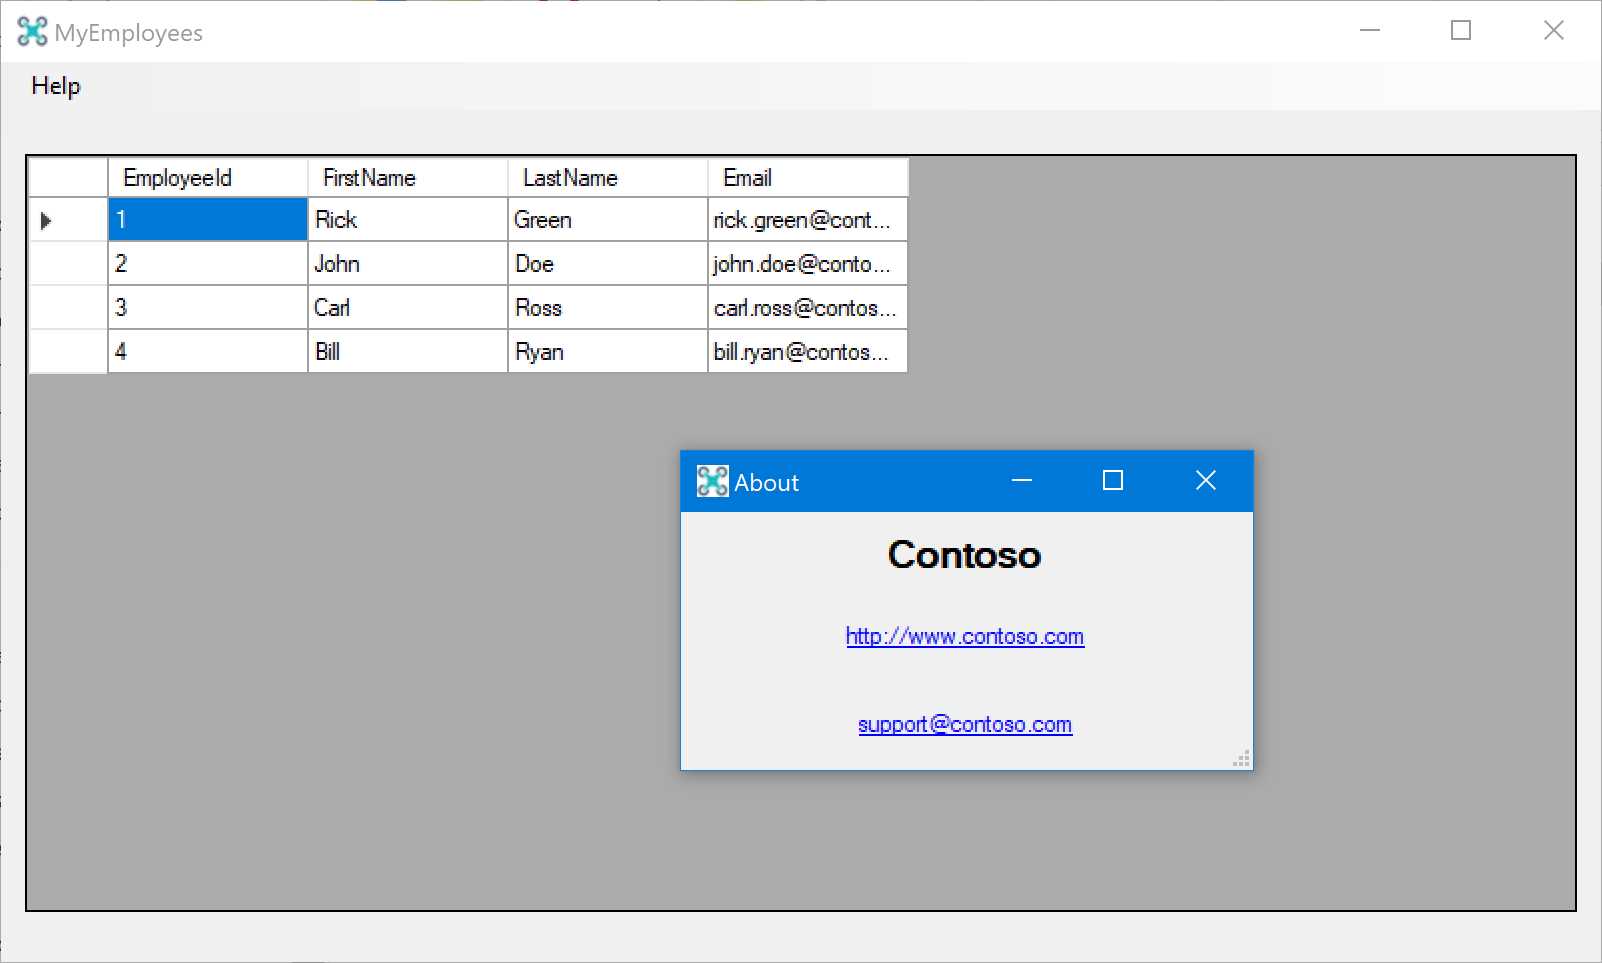The width and height of the screenshot is (1602, 963).
Task: Select the row header for Carl Ross
Action: click(68, 308)
